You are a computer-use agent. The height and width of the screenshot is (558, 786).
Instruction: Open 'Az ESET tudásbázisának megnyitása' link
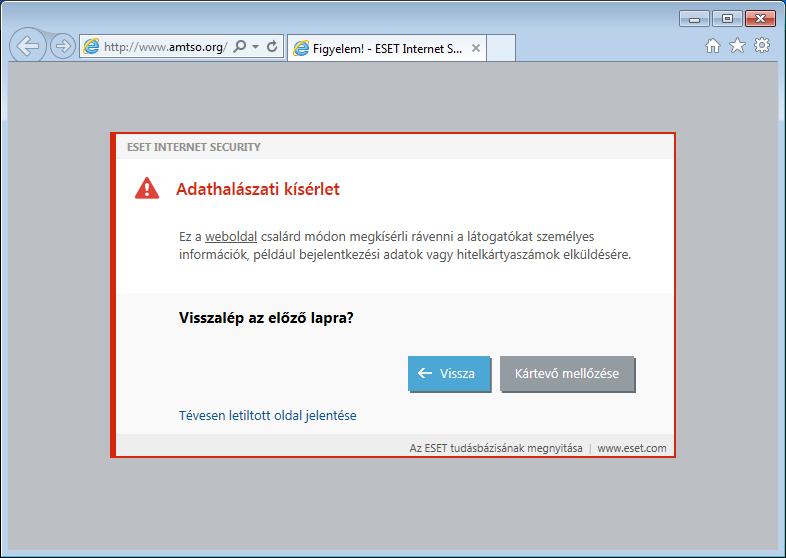point(496,448)
